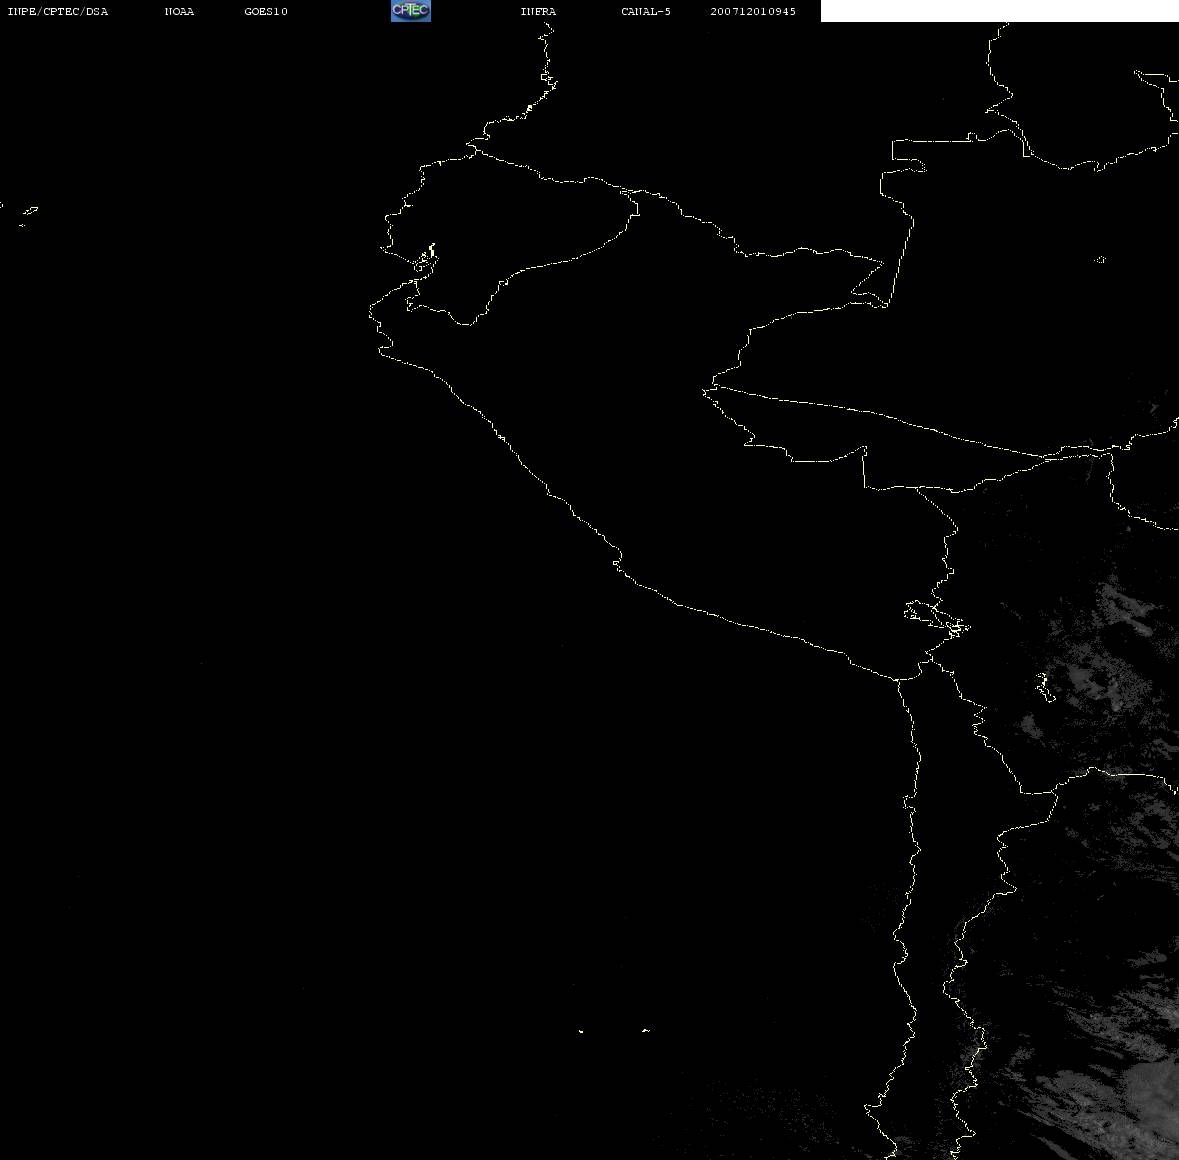This screenshot has width=1179, height=1160.
Task: Click the right small Pacific island dot
Action: pyautogui.click(x=645, y=1030)
